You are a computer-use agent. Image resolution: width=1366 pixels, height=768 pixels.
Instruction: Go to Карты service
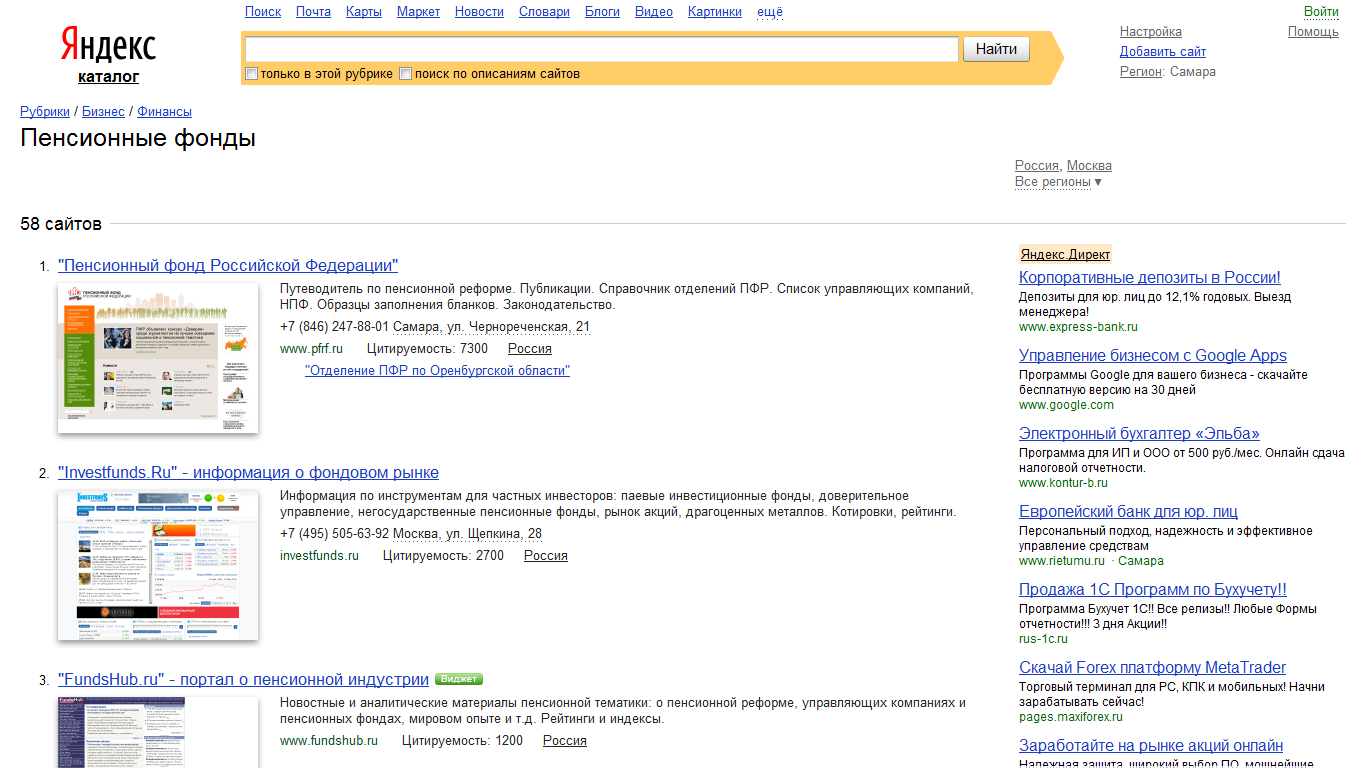point(364,12)
